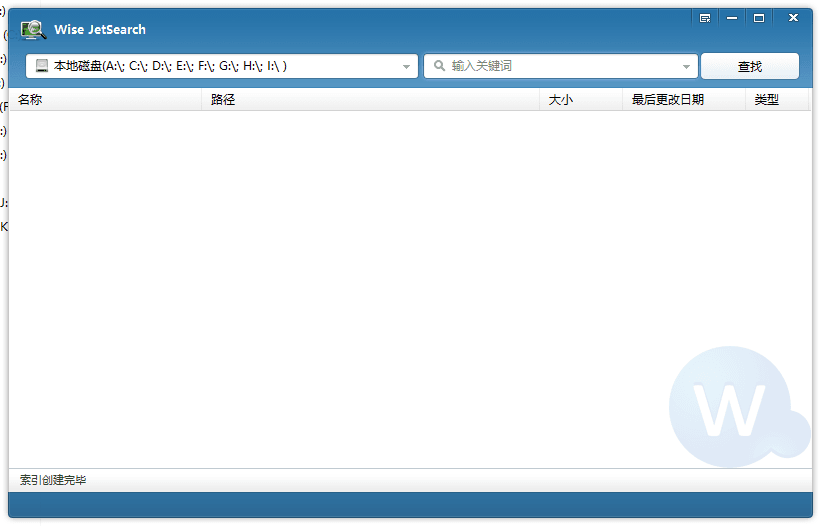Minimize the Wise JetSearch window
Image resolution: width=821 pixels, height=526 pixels.
click(x=732, y=18)
